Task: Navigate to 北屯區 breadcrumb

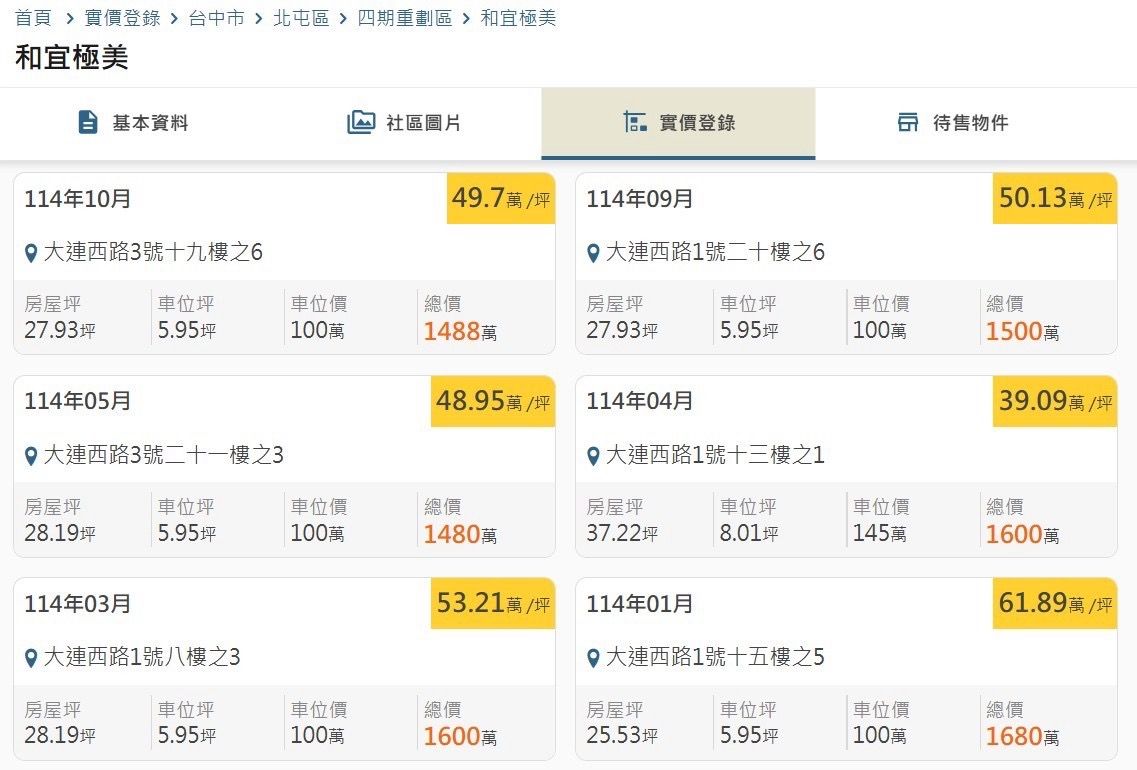Action: (x=301, y=18)
